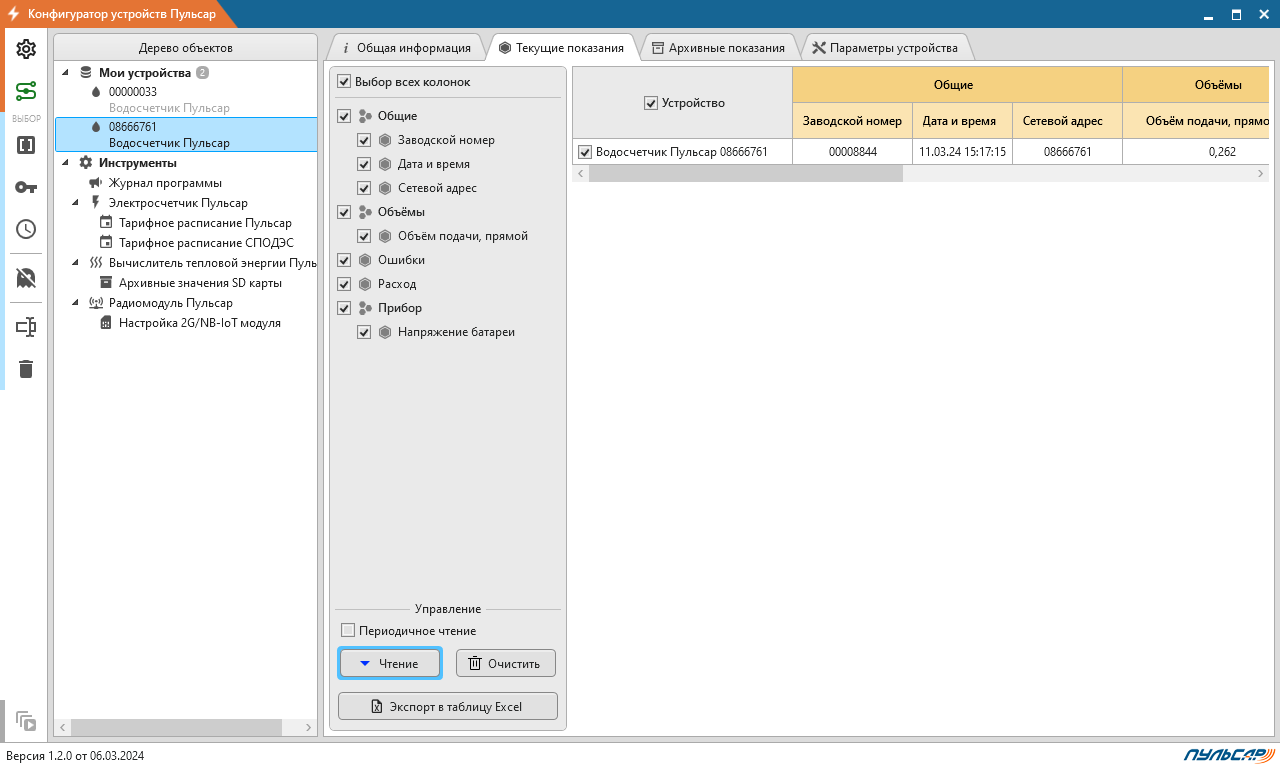Screen dimensions: 1280x768
Task: Click the Пульсар logo at bottom right
Action: click(x=1228, y=754)
